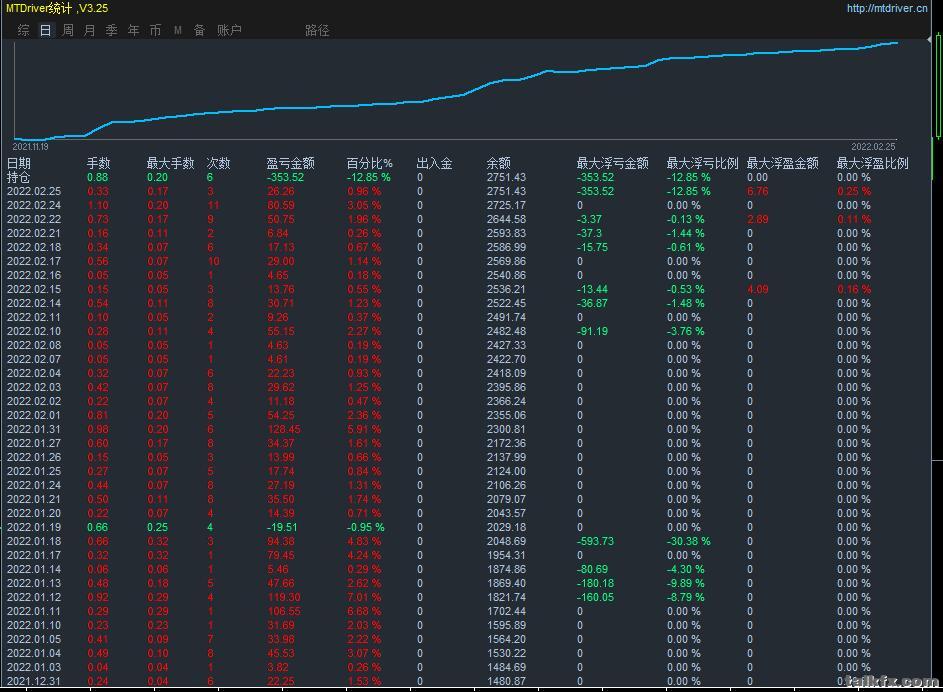
Task: Switch to the 年 yearly tab
Action: point(134,30)
